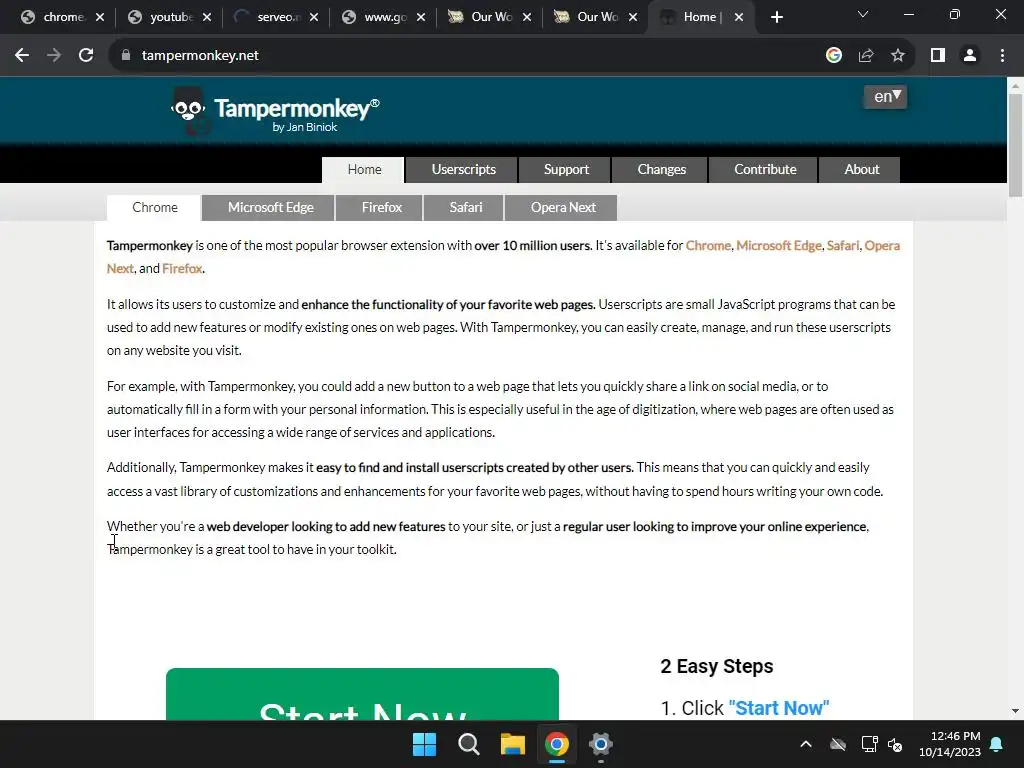Click the browser back arrow
The height and width of the screenshot is (768, 1024).
point(22,56)
